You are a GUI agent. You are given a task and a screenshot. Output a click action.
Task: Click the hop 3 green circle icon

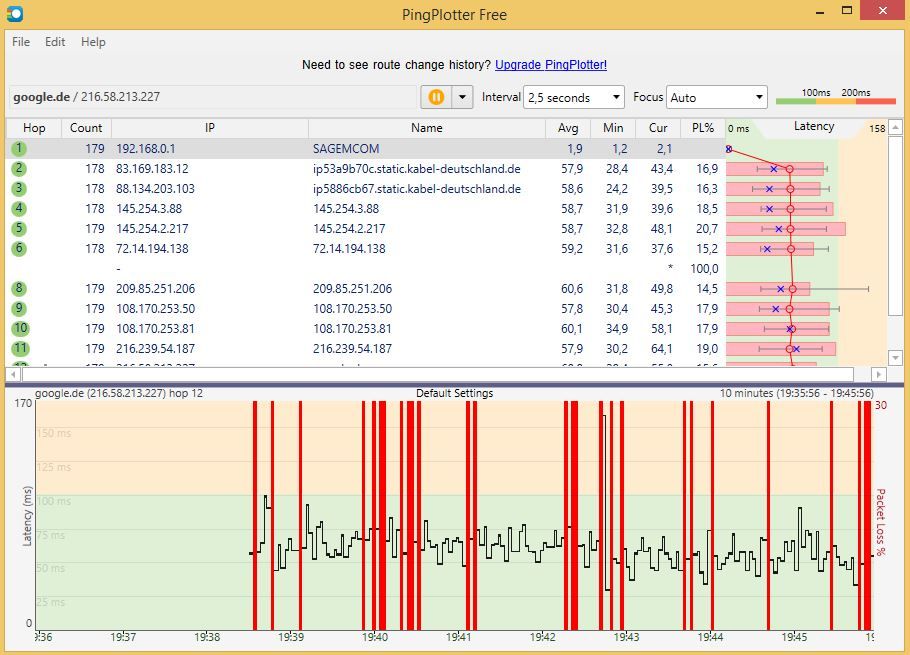[19, 188]
